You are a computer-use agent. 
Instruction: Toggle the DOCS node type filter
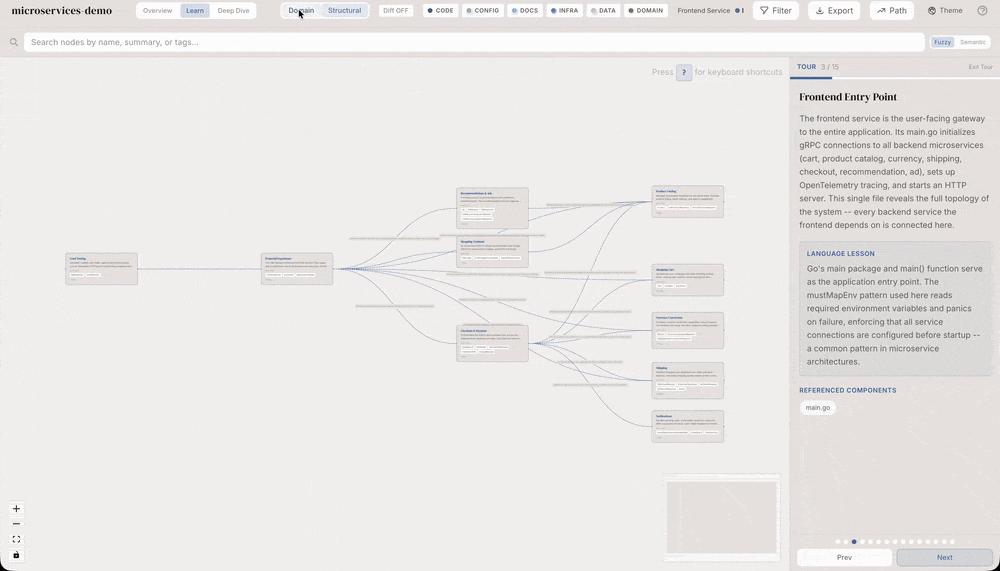(x=525, y=10)
